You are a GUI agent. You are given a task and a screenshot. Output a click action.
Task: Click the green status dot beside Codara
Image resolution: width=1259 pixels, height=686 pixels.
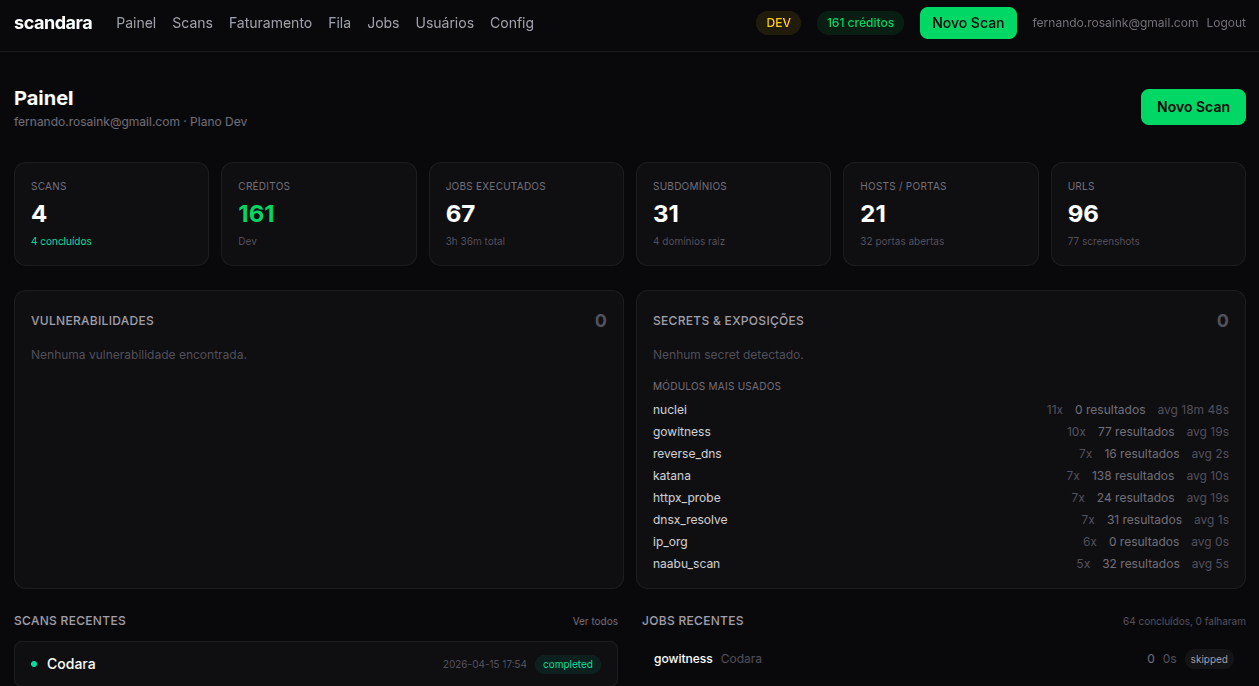point(36,663)
